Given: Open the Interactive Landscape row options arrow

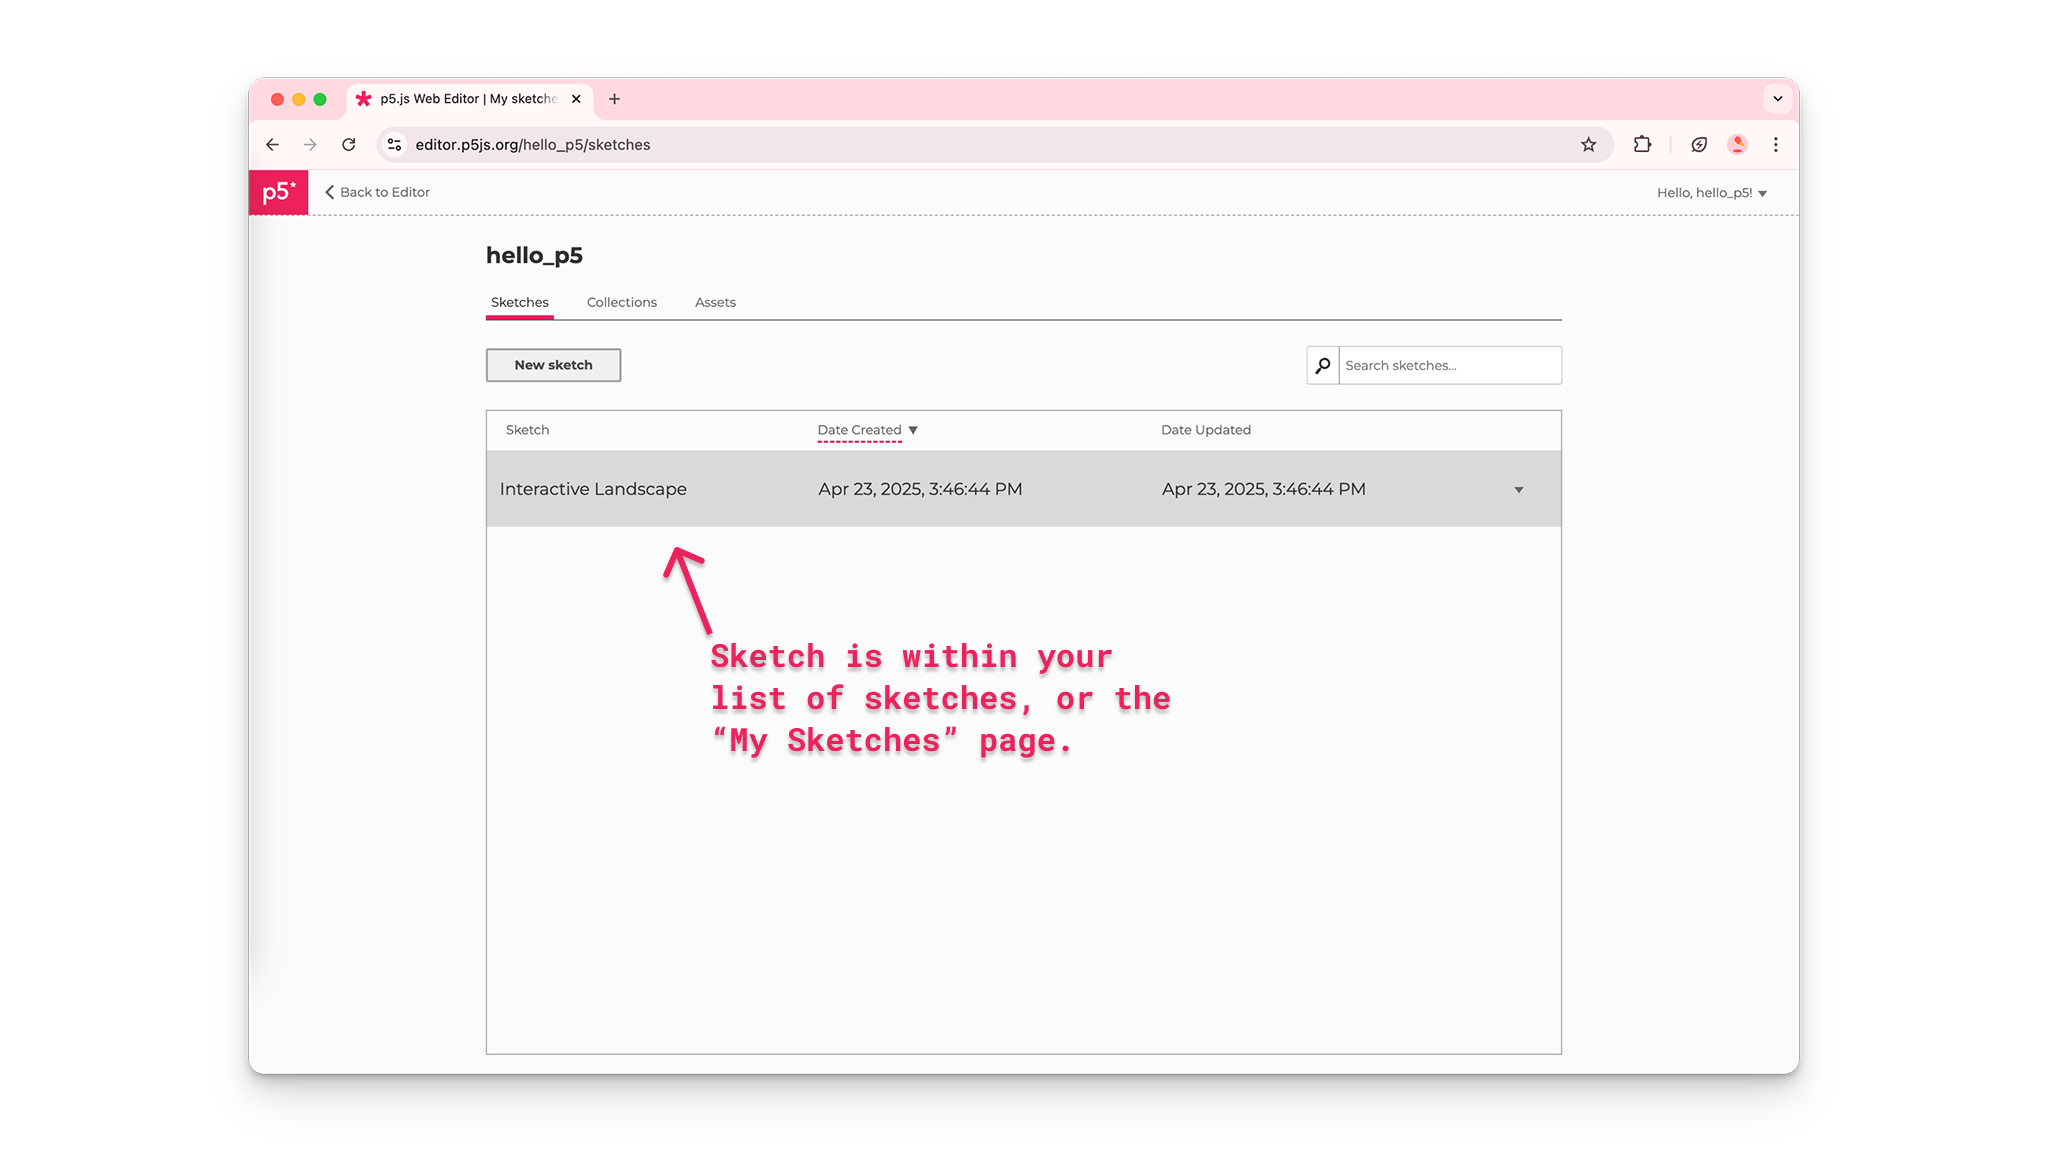Looking at the screenshot, I should coord(1519,489).
